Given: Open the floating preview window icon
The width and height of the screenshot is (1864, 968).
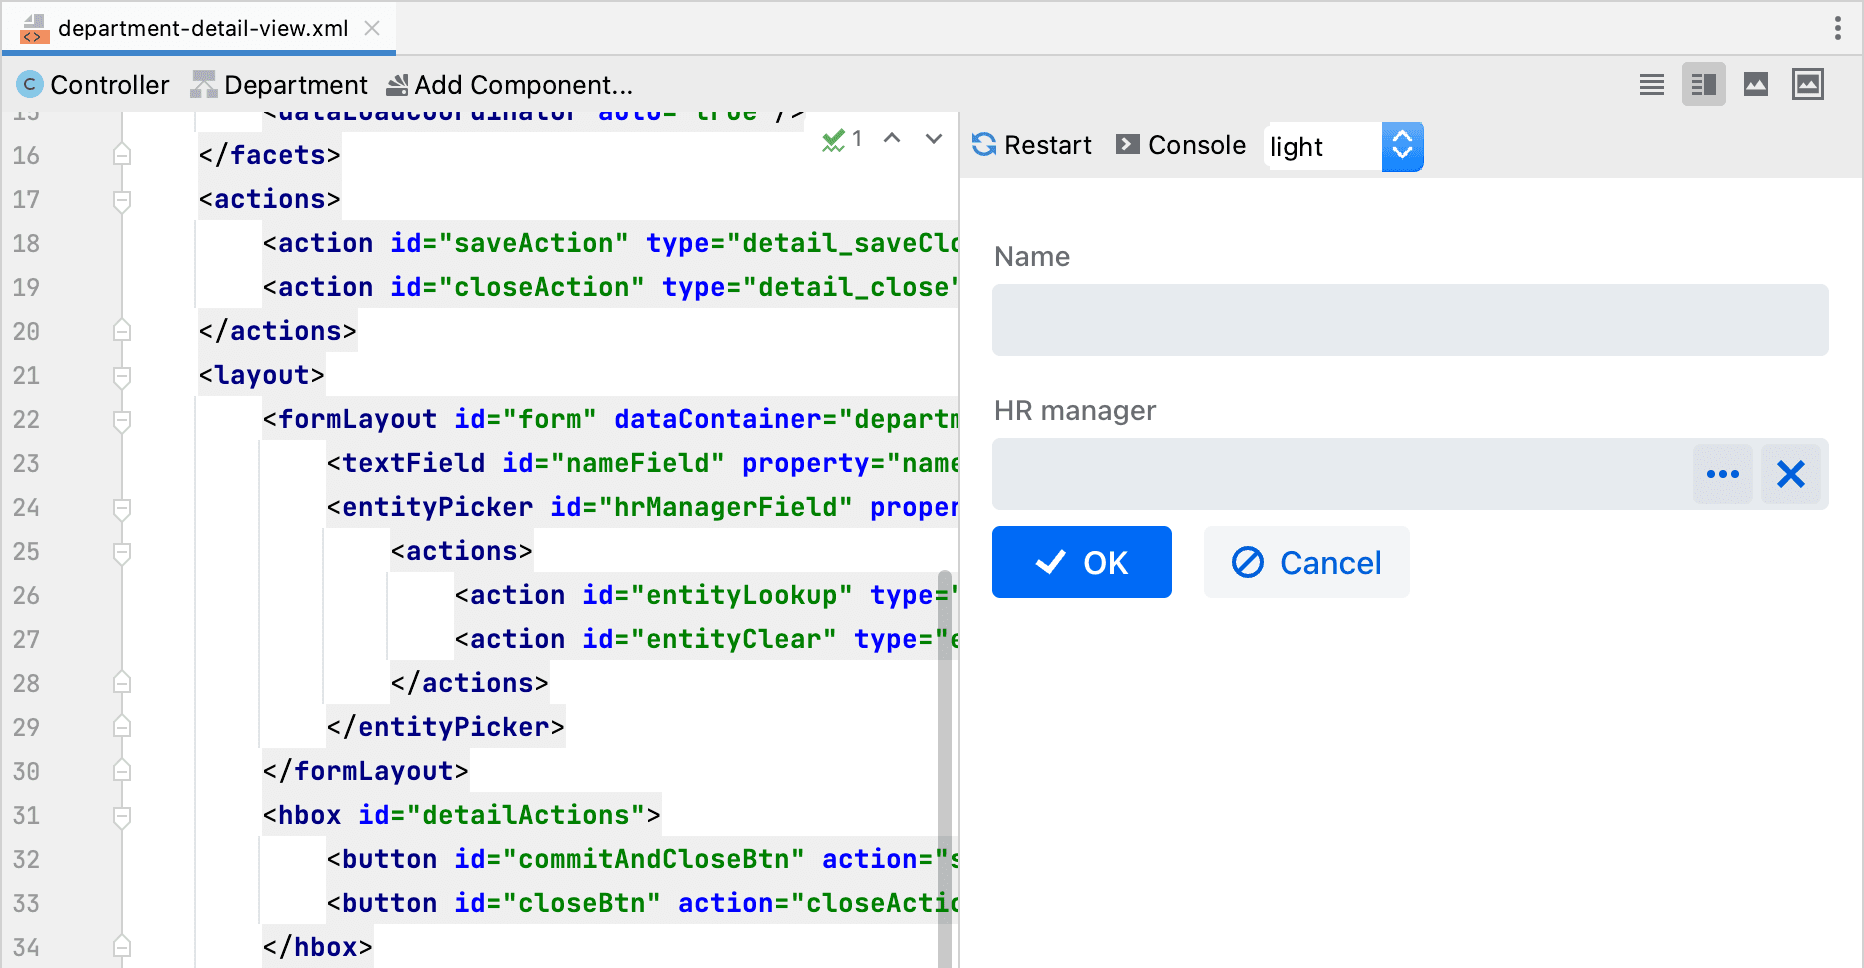Looking at the screenshot, I should [1808, 85].
